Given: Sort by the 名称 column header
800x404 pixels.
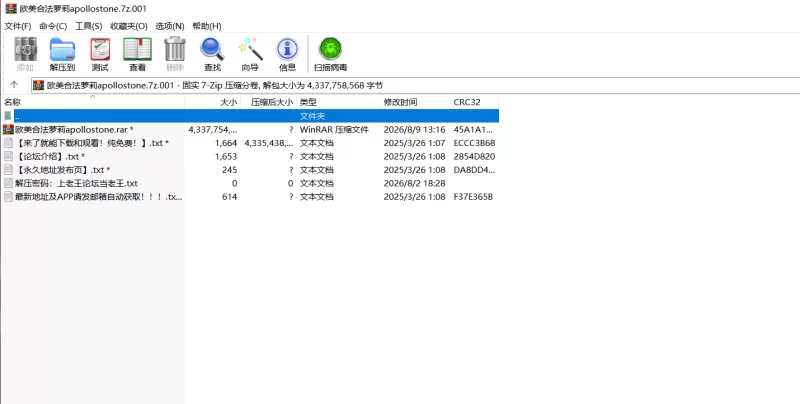Looking at the screenshot, I should point(92,102).
